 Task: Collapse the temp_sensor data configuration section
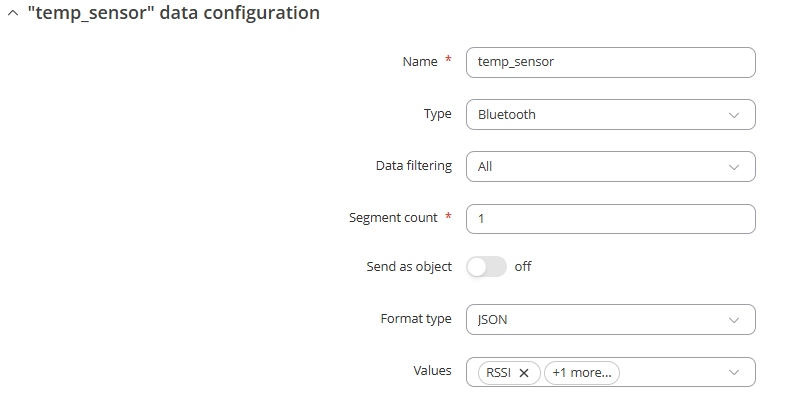click(13, 13)
